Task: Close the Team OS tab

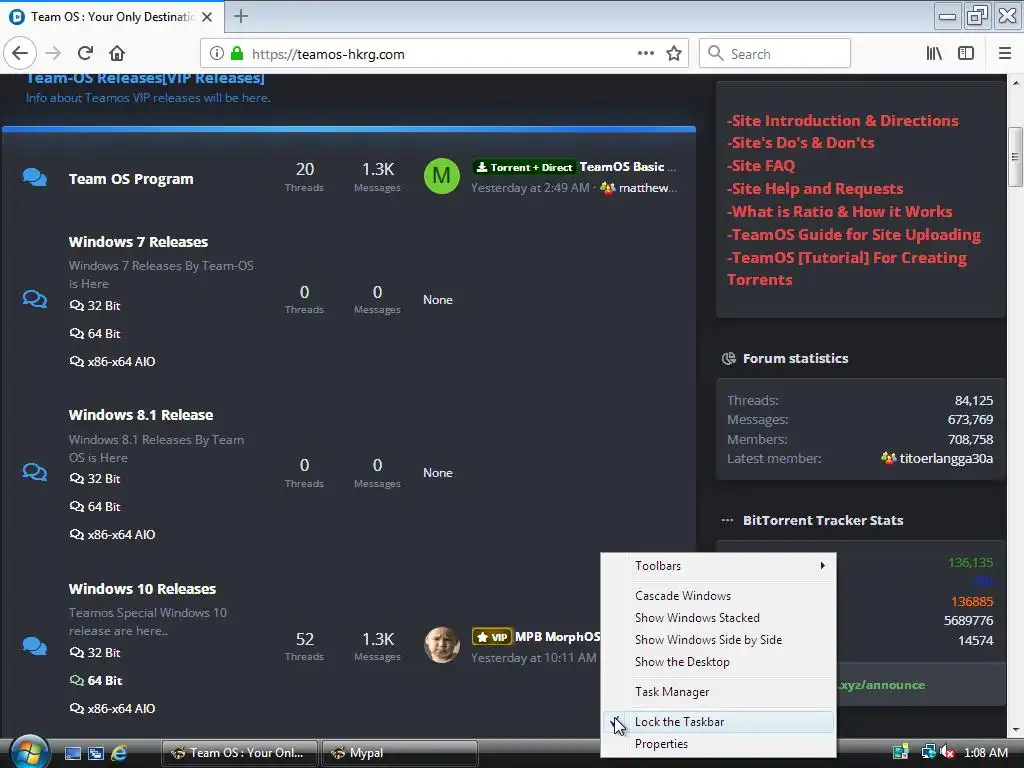Action: click(207, 17)
